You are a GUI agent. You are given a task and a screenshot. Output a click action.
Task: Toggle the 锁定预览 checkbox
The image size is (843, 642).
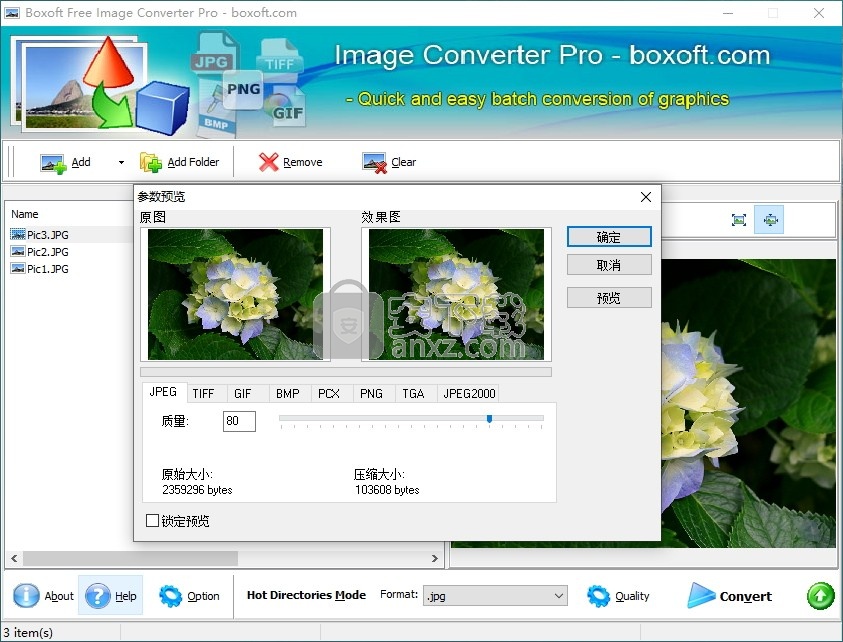click(x=152, y=520)
